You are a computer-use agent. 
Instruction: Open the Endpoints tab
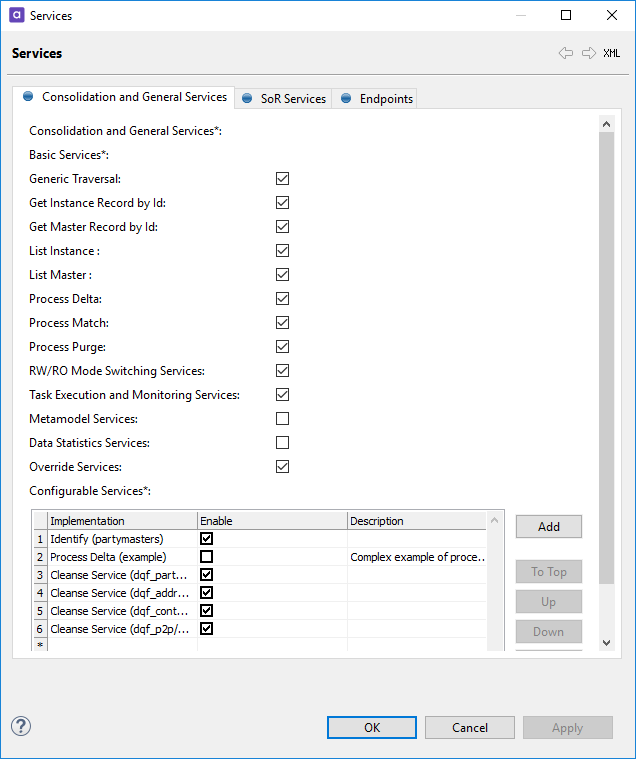point(376,98)
